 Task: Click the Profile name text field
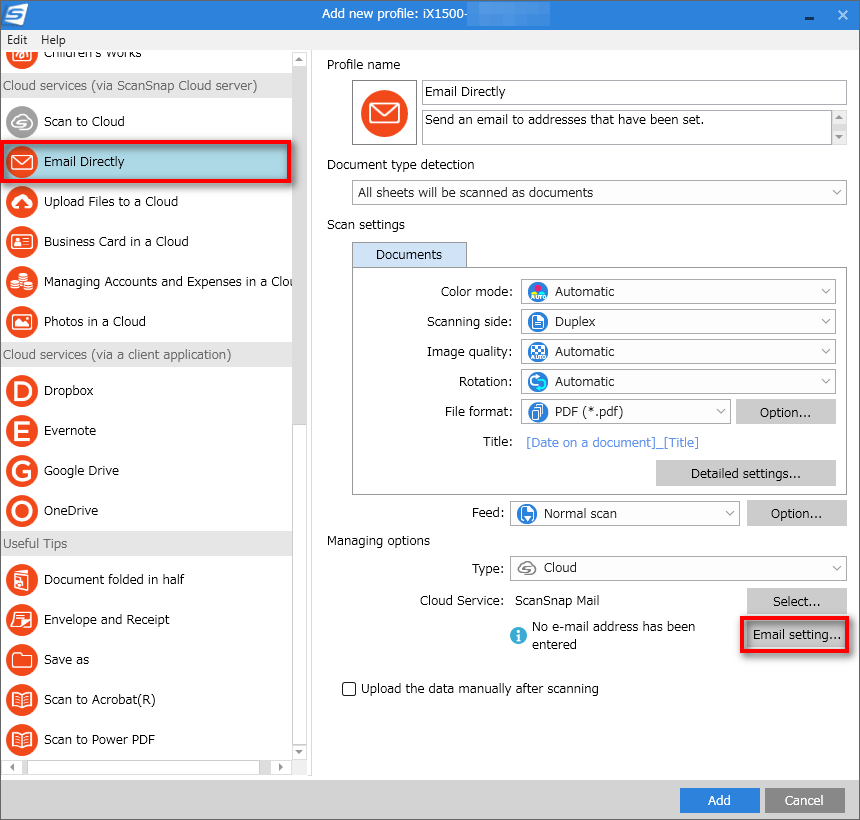click(634, 92)
